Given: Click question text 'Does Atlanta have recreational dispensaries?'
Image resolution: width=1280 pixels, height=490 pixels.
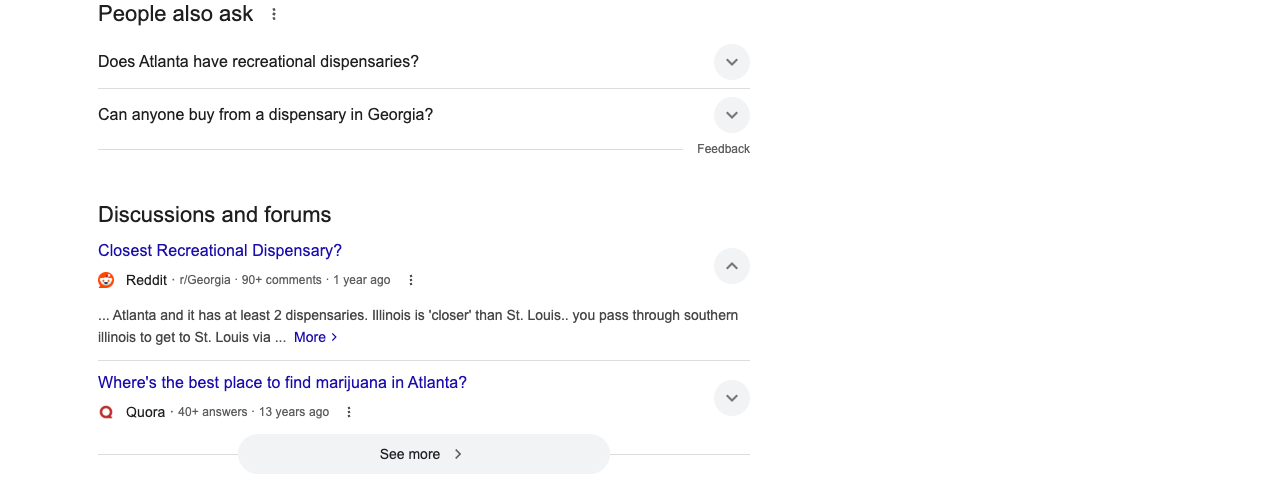Looking at the screenshot, I should point(258,62).
